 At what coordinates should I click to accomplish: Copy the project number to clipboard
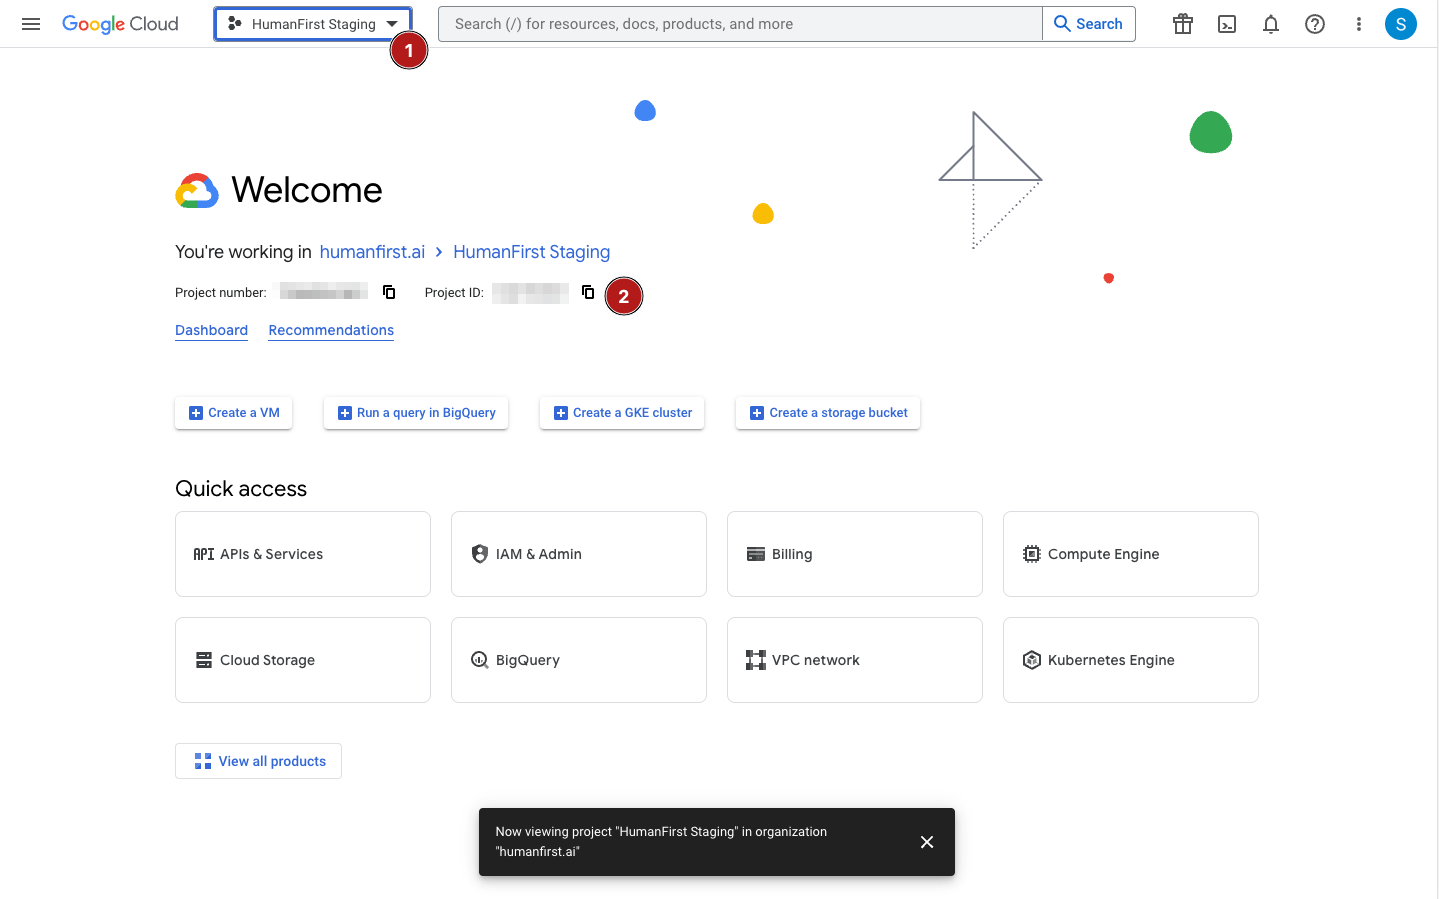[x=389, y=292]
